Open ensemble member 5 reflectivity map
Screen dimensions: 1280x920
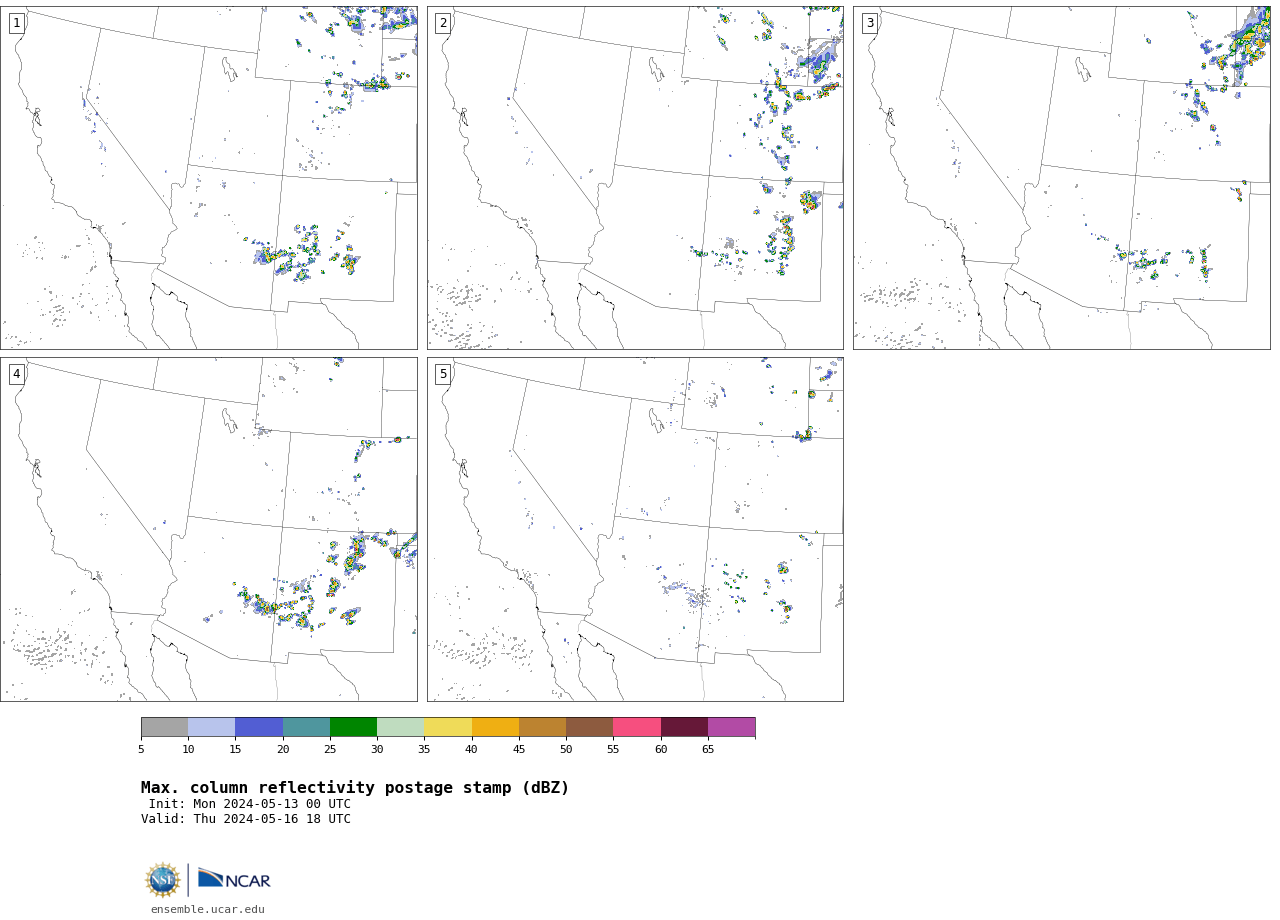tap(635, 530)
